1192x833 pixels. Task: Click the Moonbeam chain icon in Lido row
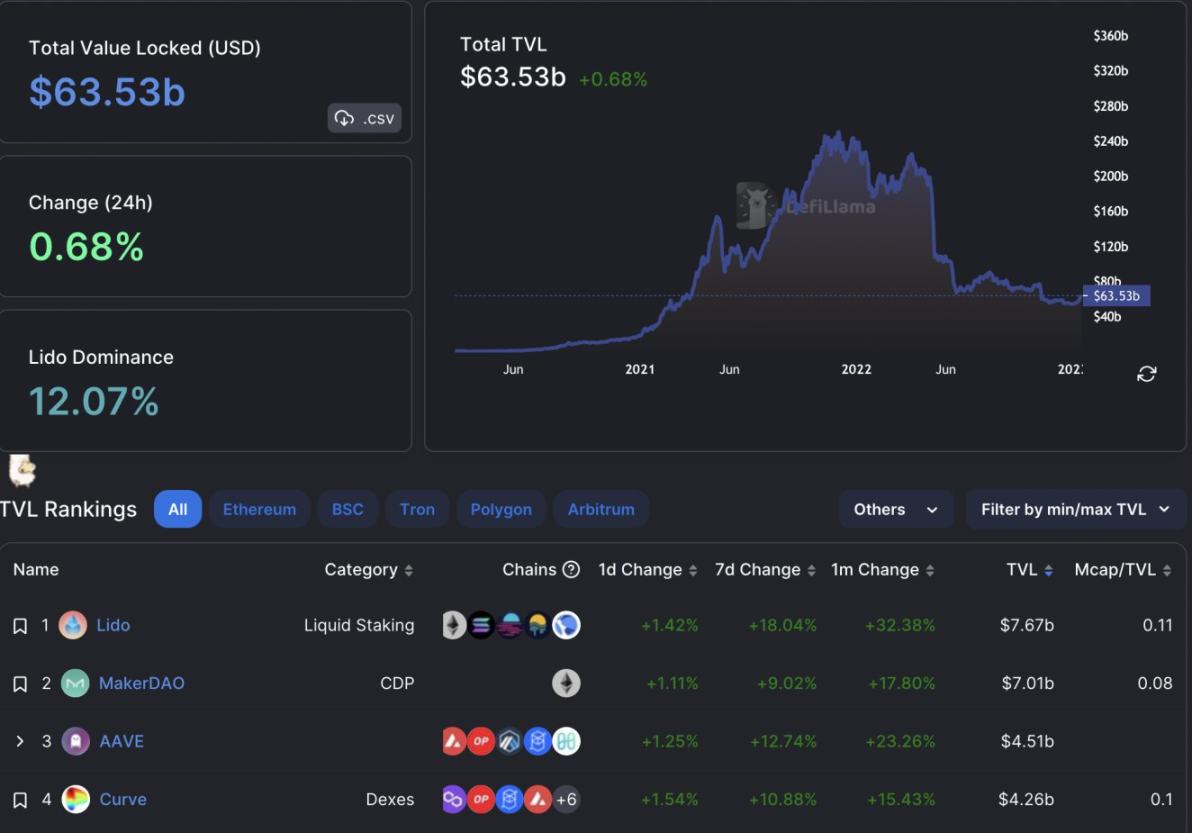[509, 625]
